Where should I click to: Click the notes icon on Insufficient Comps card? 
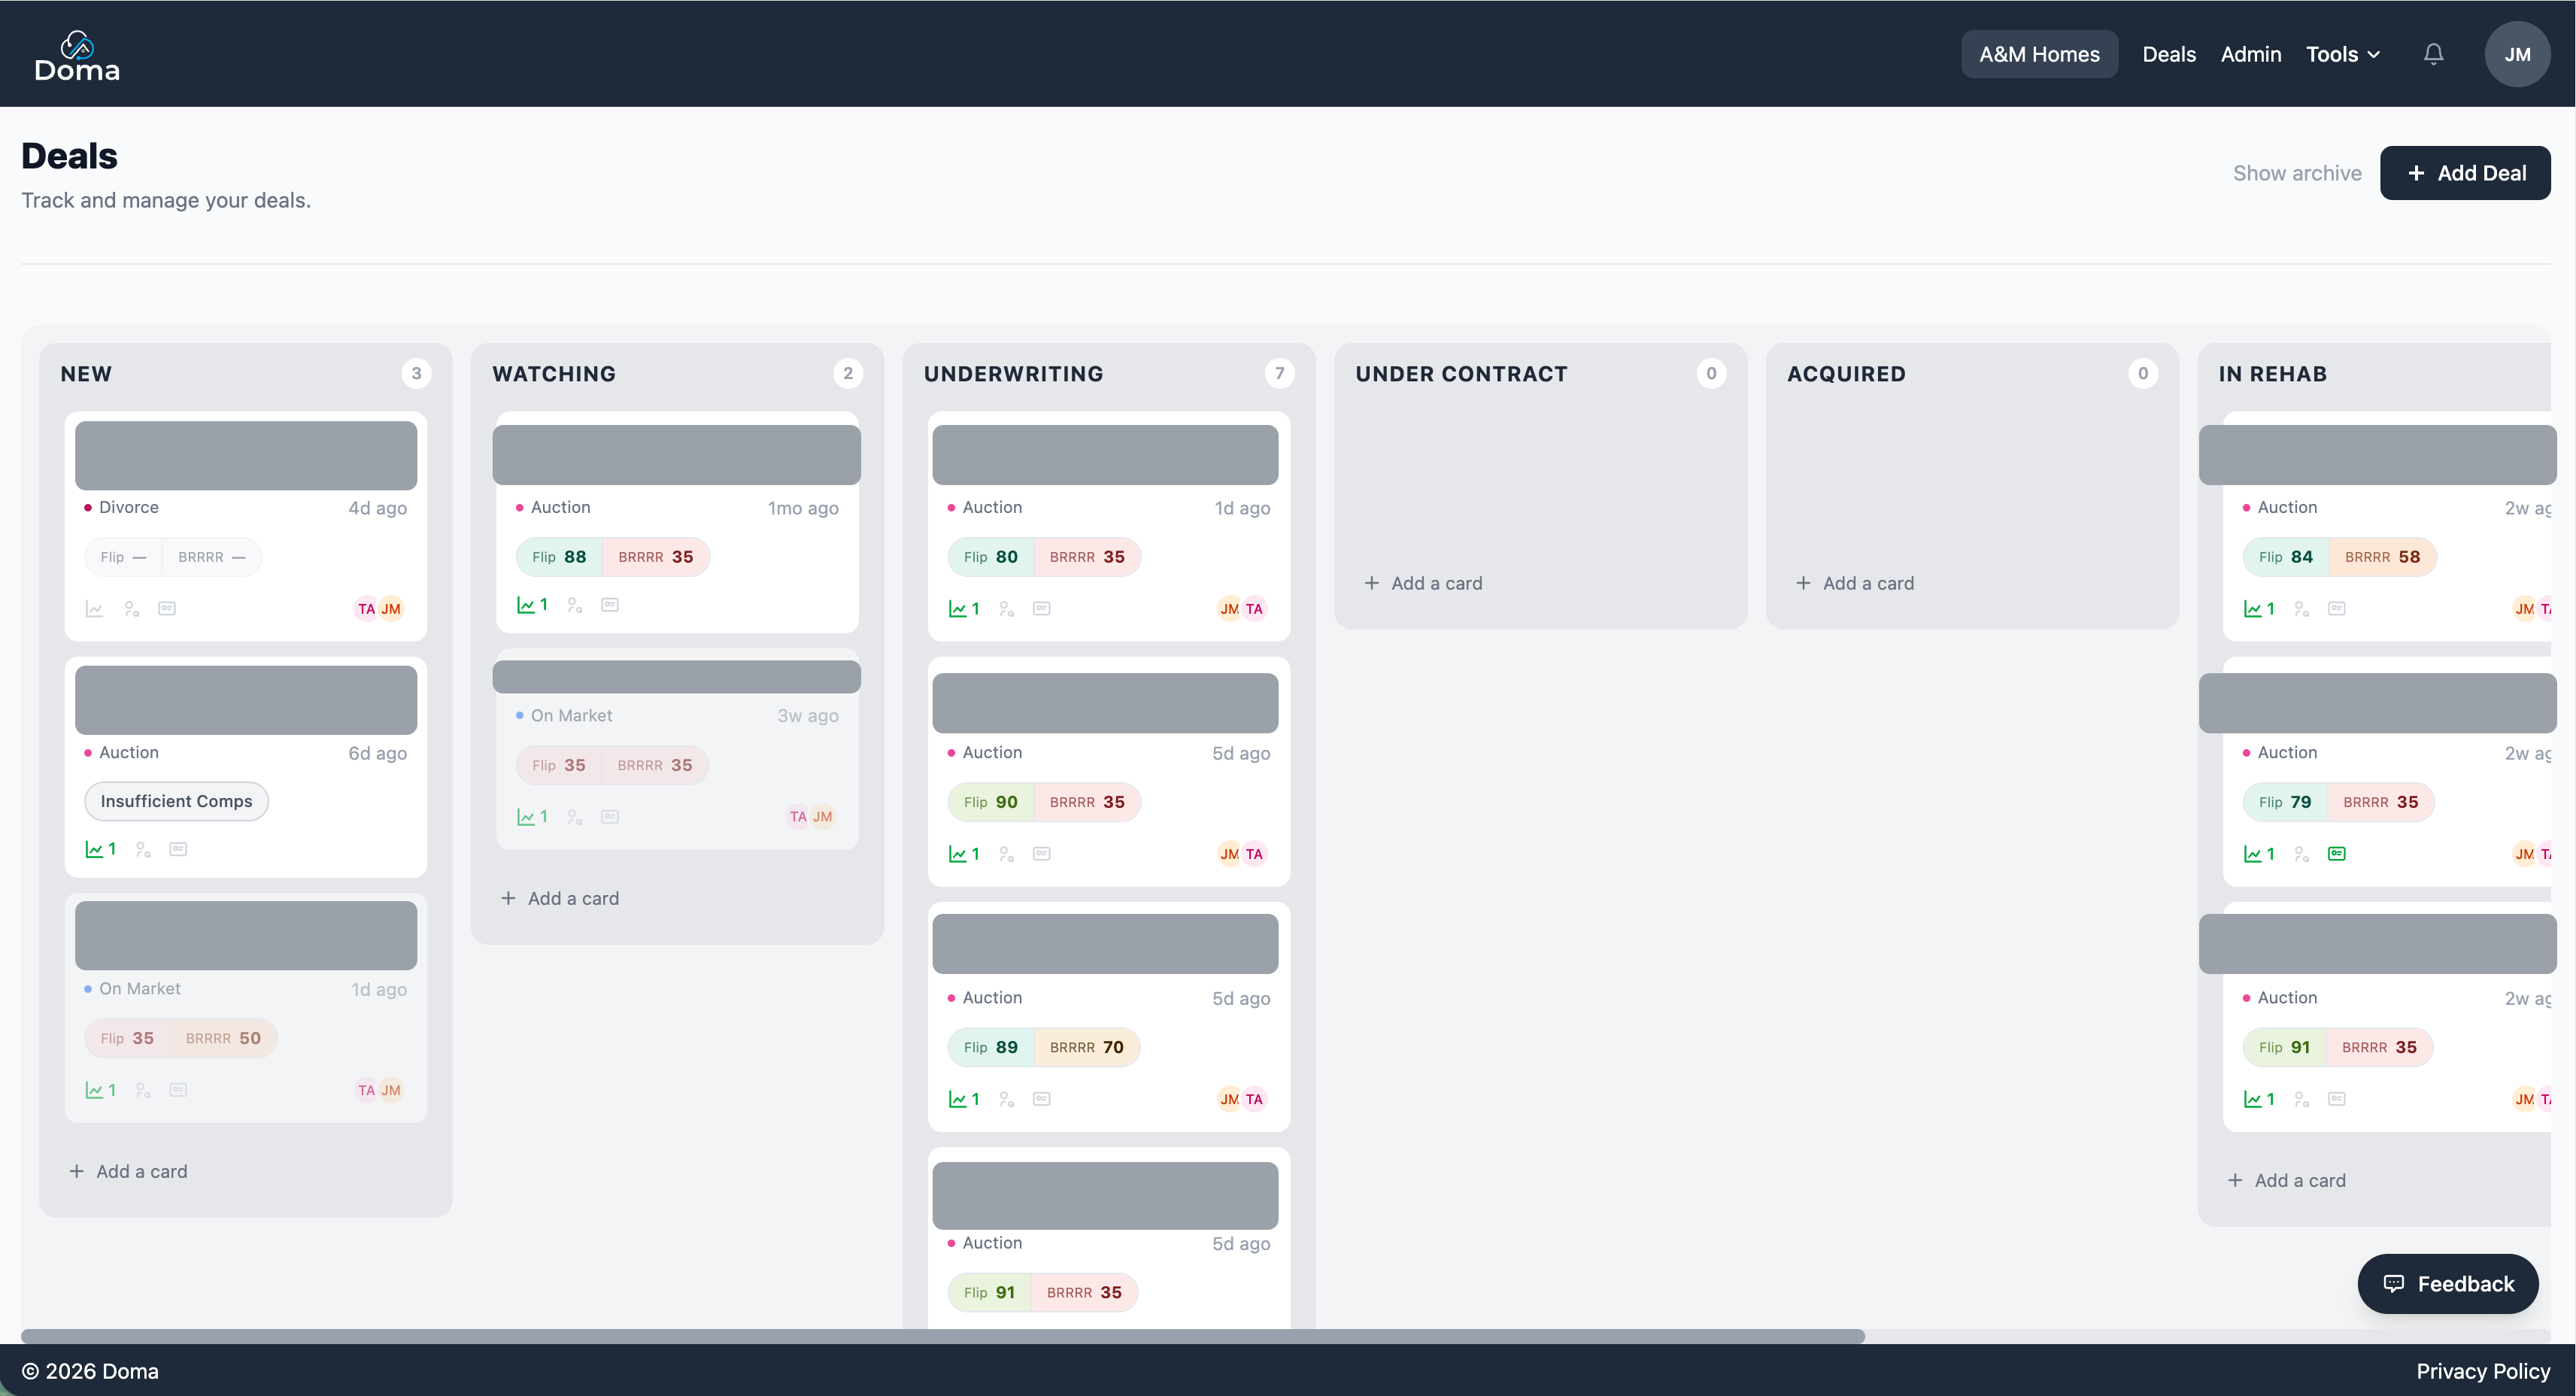[x=178, y=849]
